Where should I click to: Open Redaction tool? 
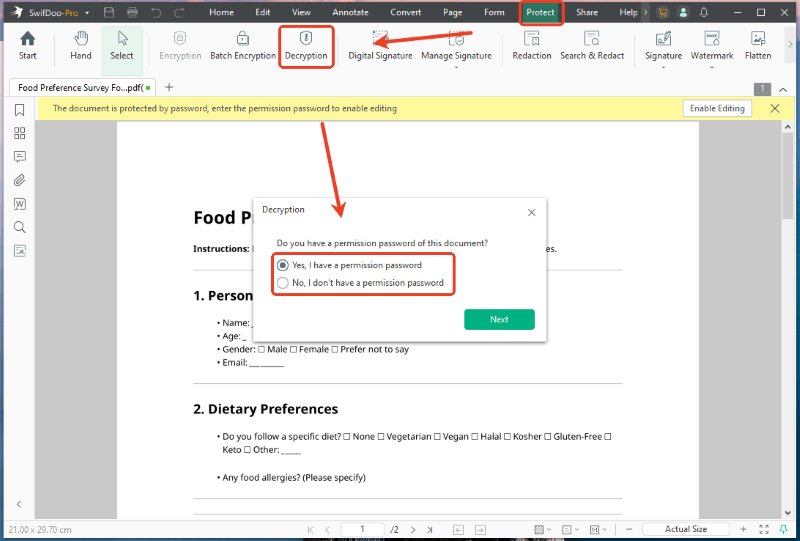(532, 46)
